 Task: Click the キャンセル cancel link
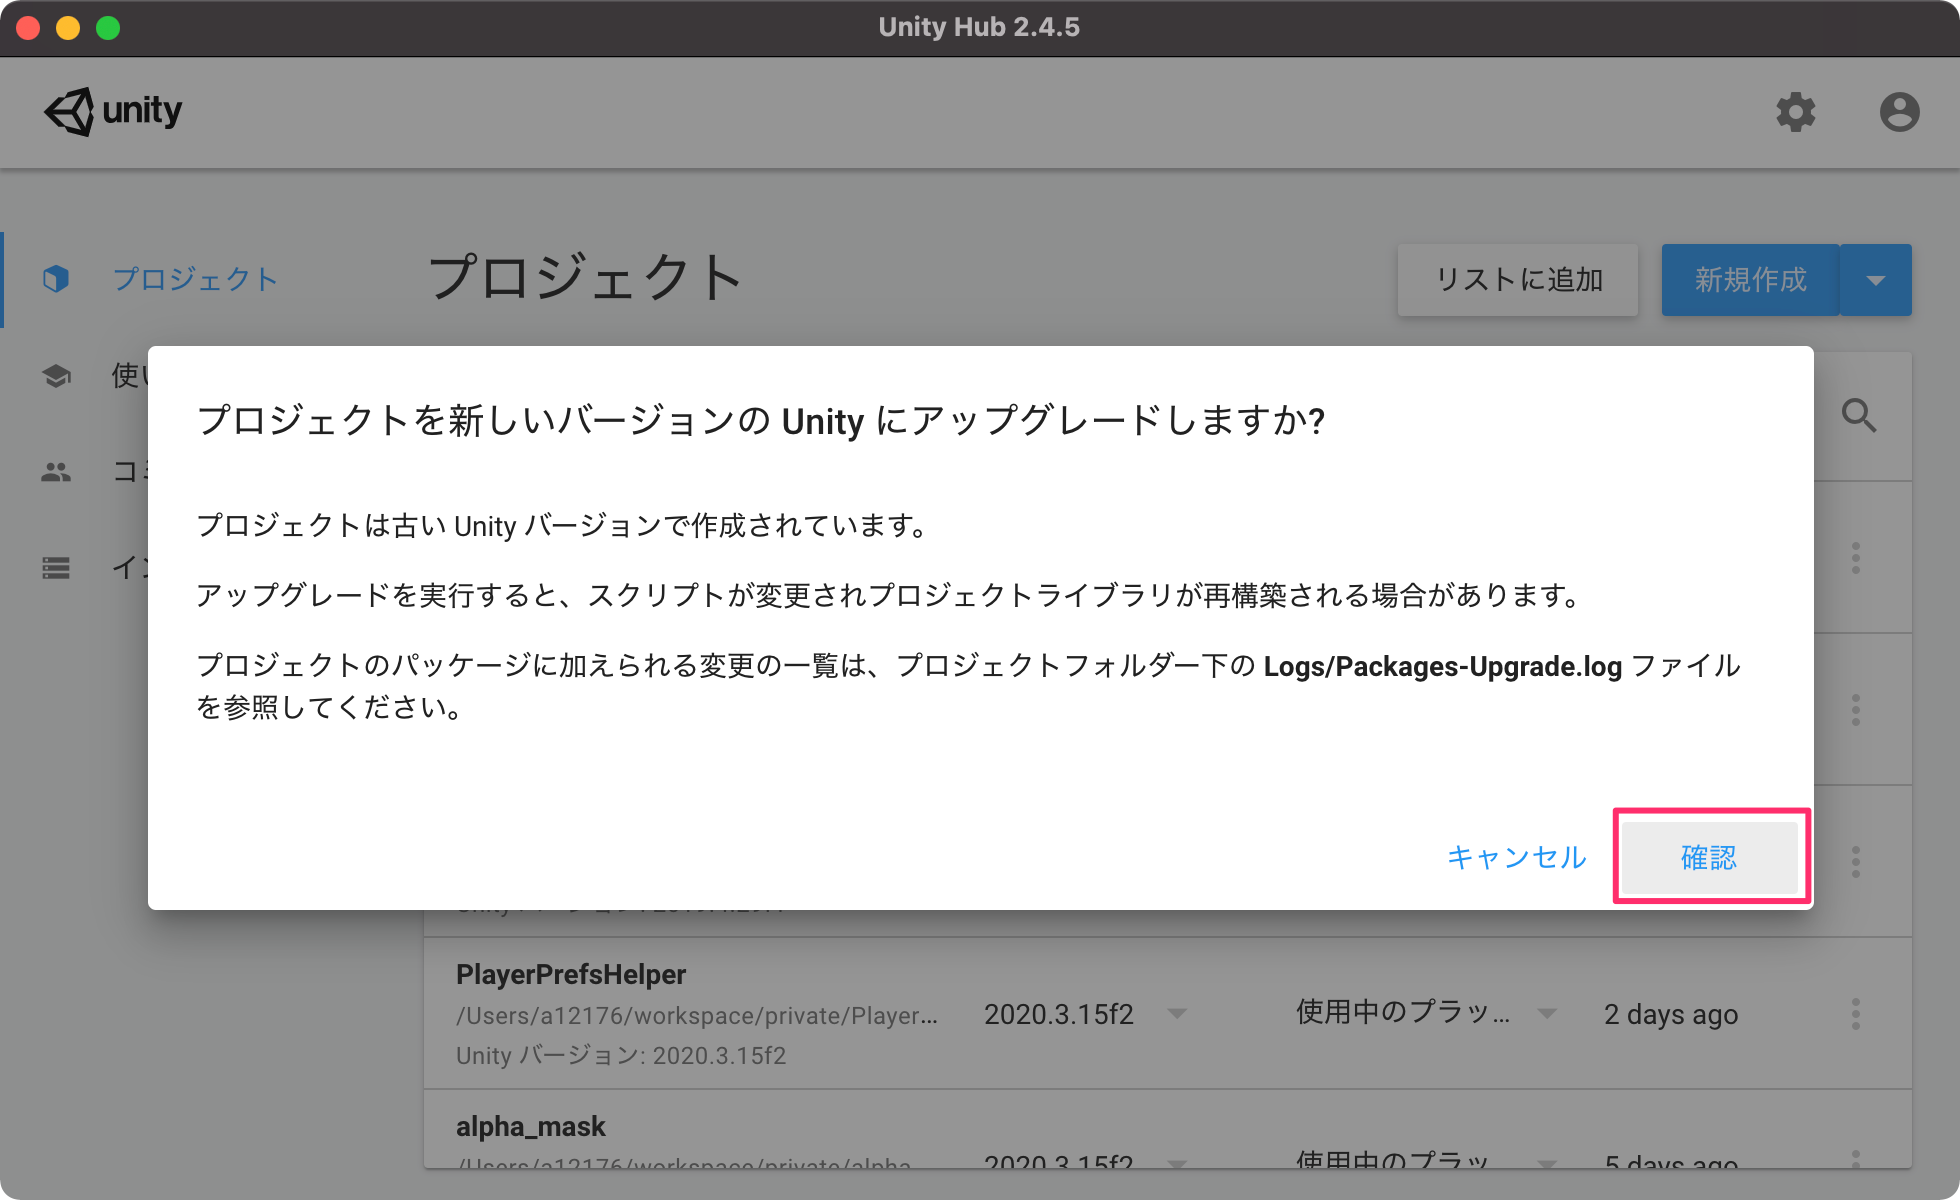click(x=1516, y=857)
